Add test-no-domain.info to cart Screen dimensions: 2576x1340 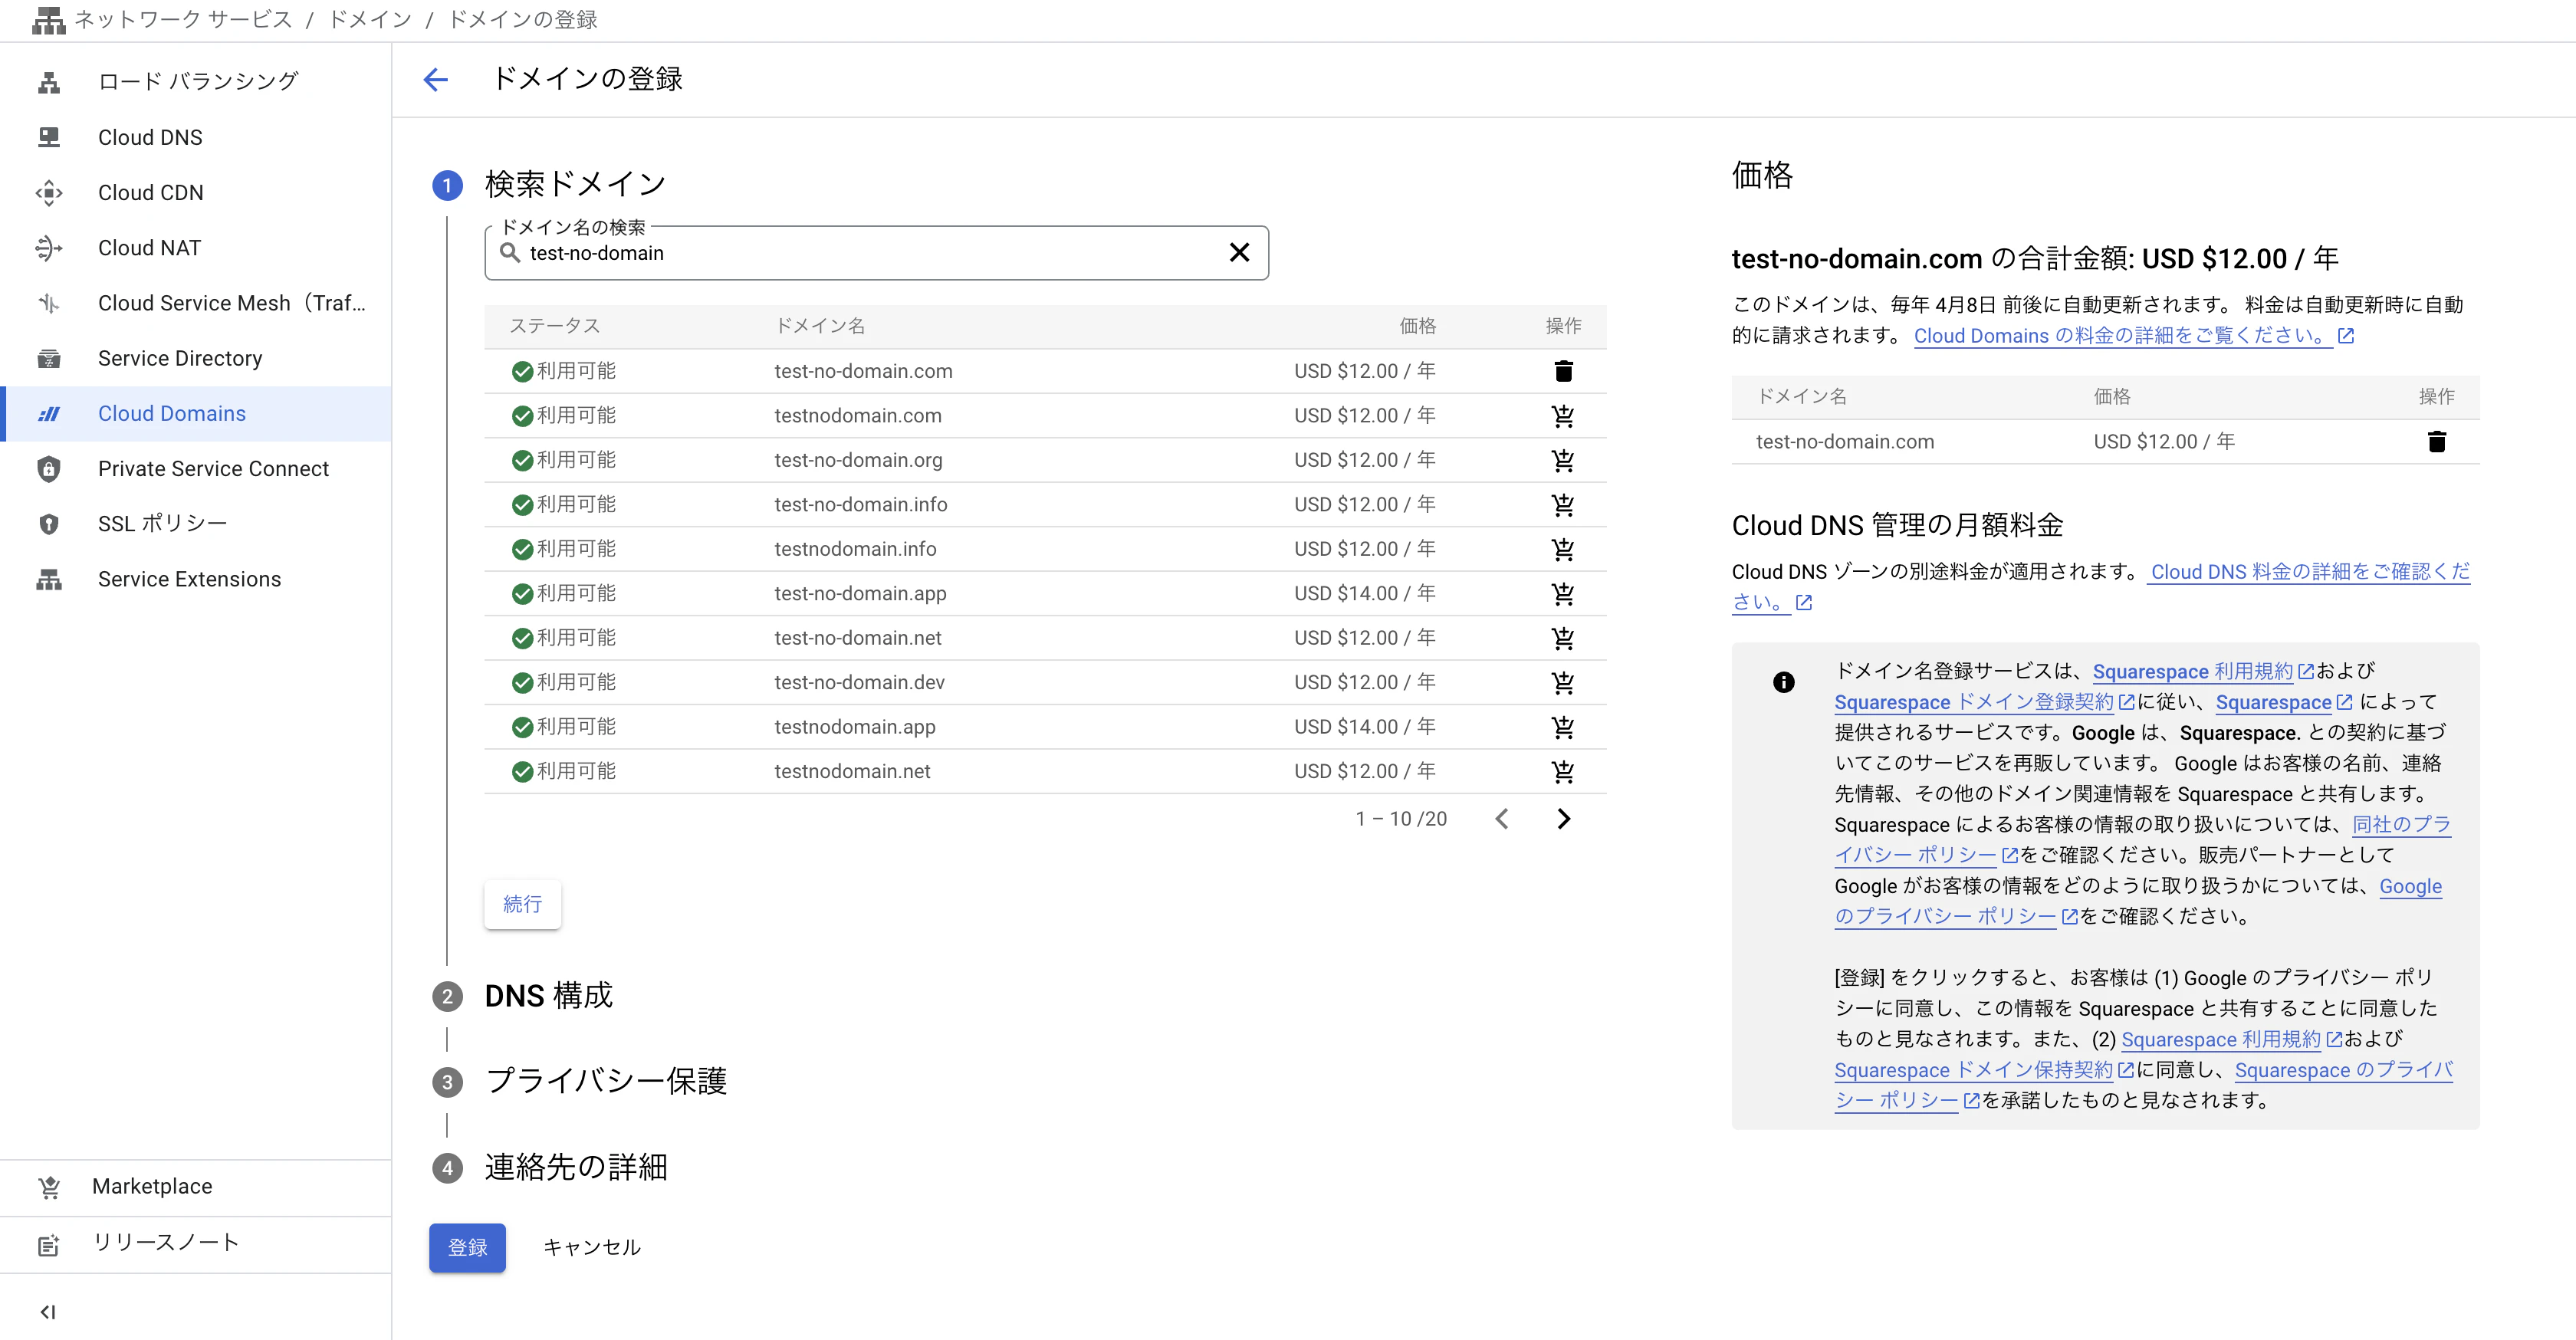coord(1563,505)
